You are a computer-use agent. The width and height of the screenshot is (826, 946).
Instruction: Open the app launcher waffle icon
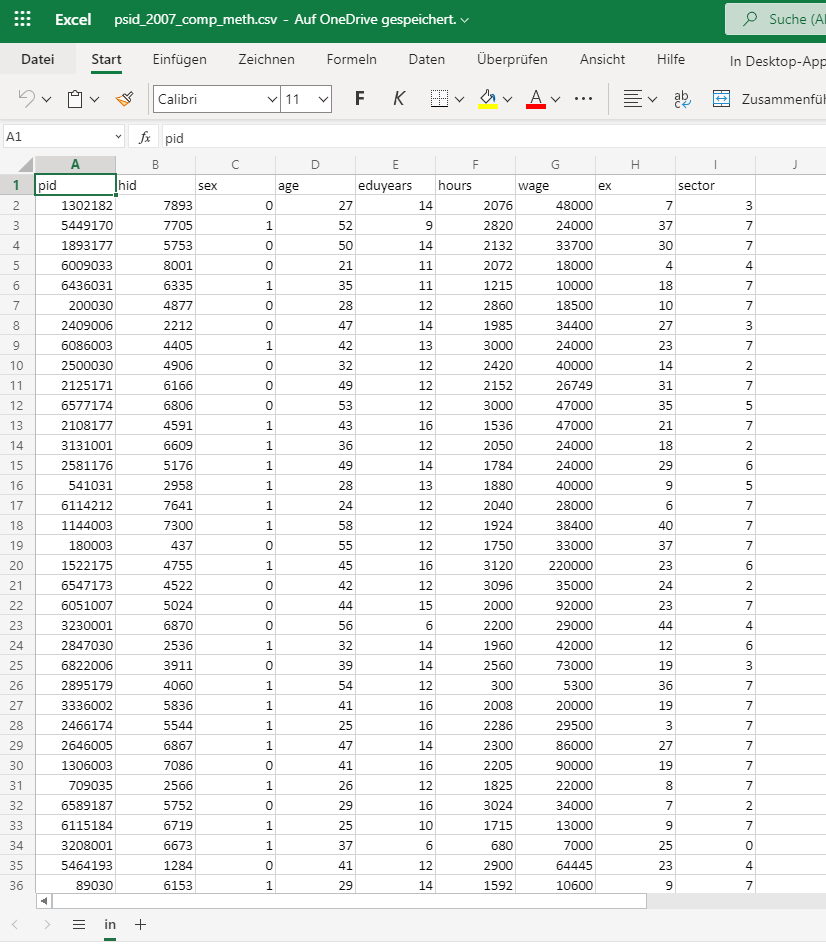(22, 19)
